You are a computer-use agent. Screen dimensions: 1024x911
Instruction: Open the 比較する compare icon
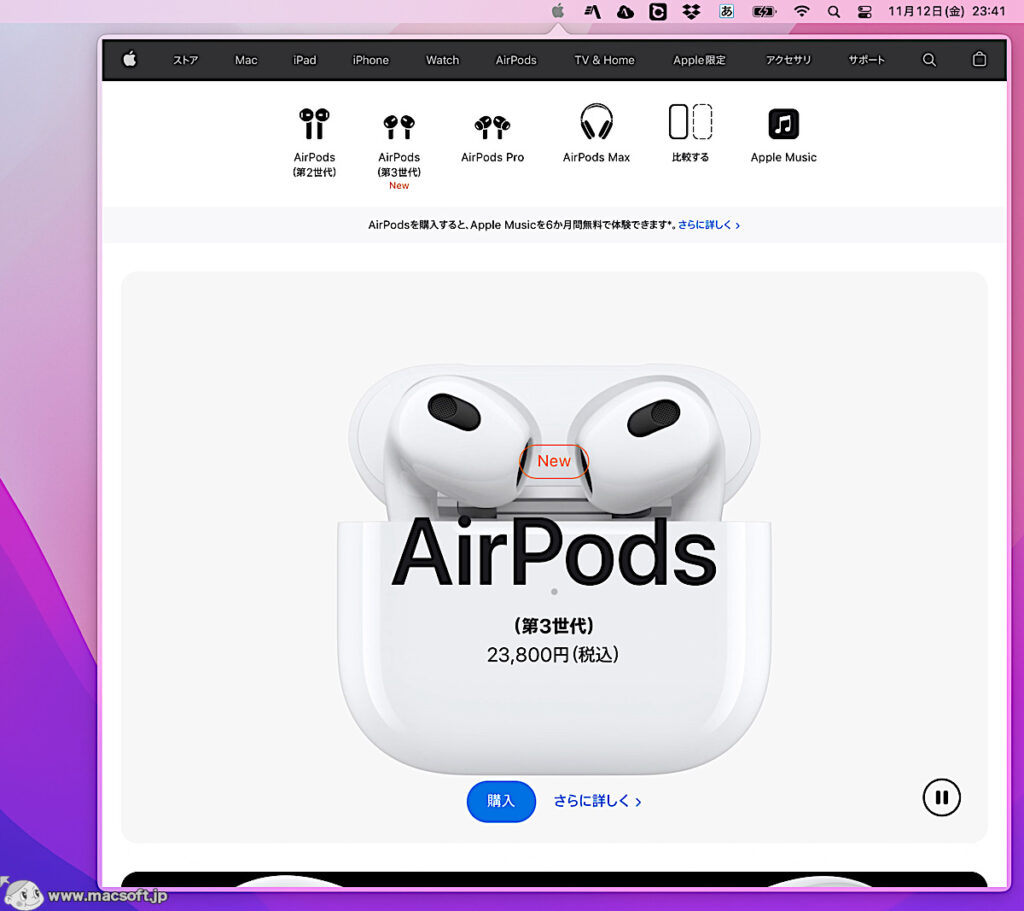[x=690, y=121]
